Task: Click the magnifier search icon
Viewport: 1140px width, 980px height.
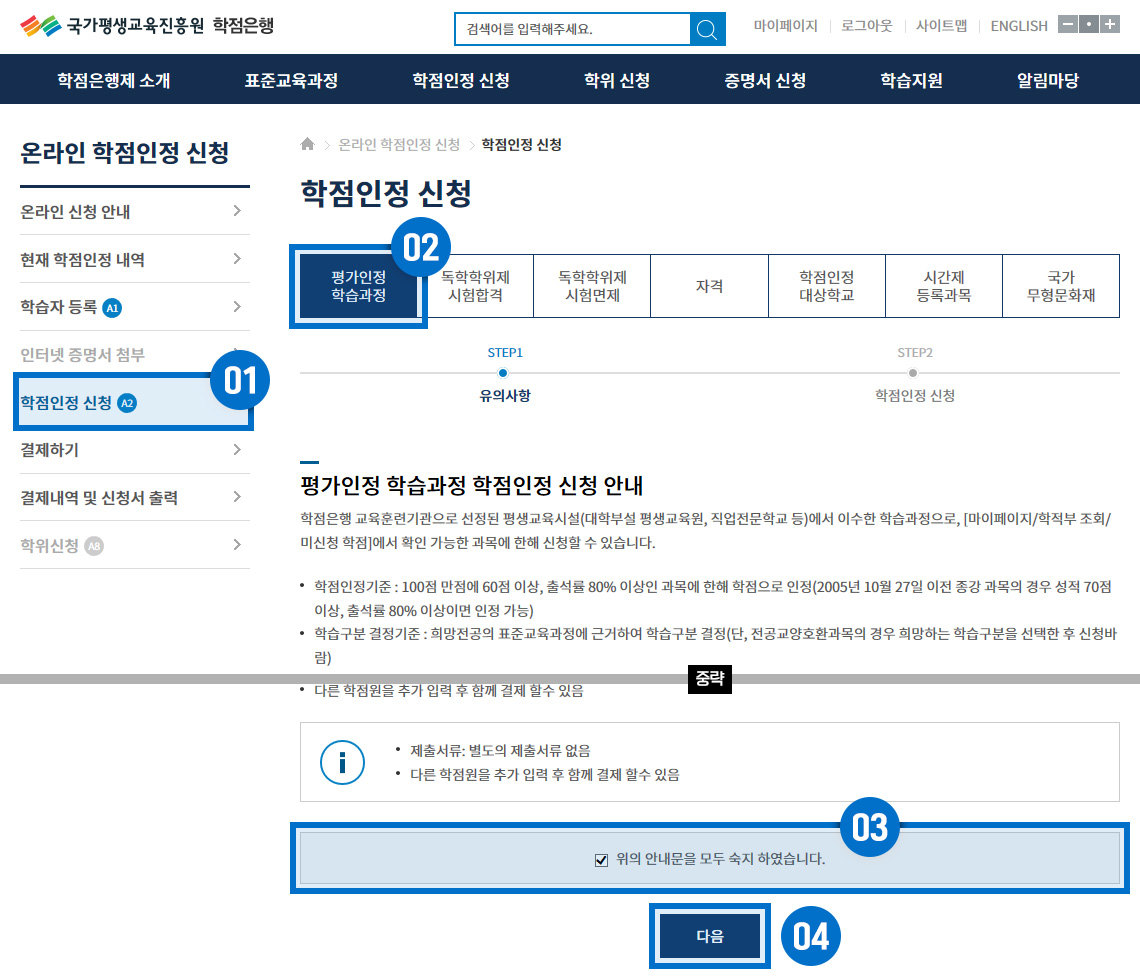Action: pos(707,29)
